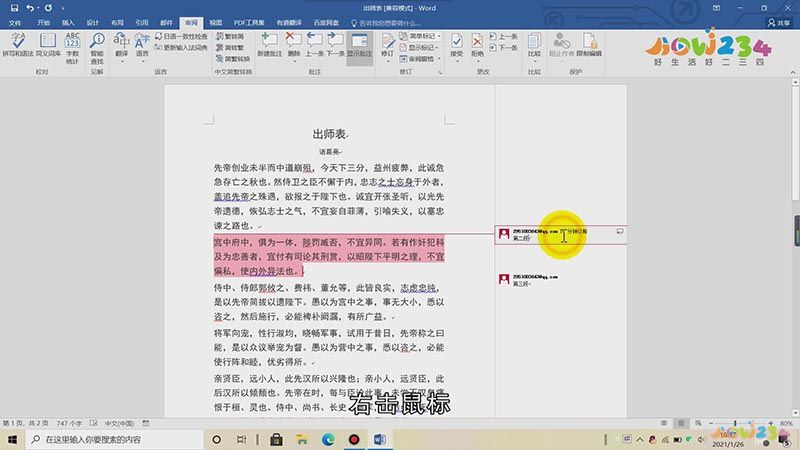Screen dimensions: 800x450
Task: Open Microsoft Edge from taskbar
Action: coord(328,439)
